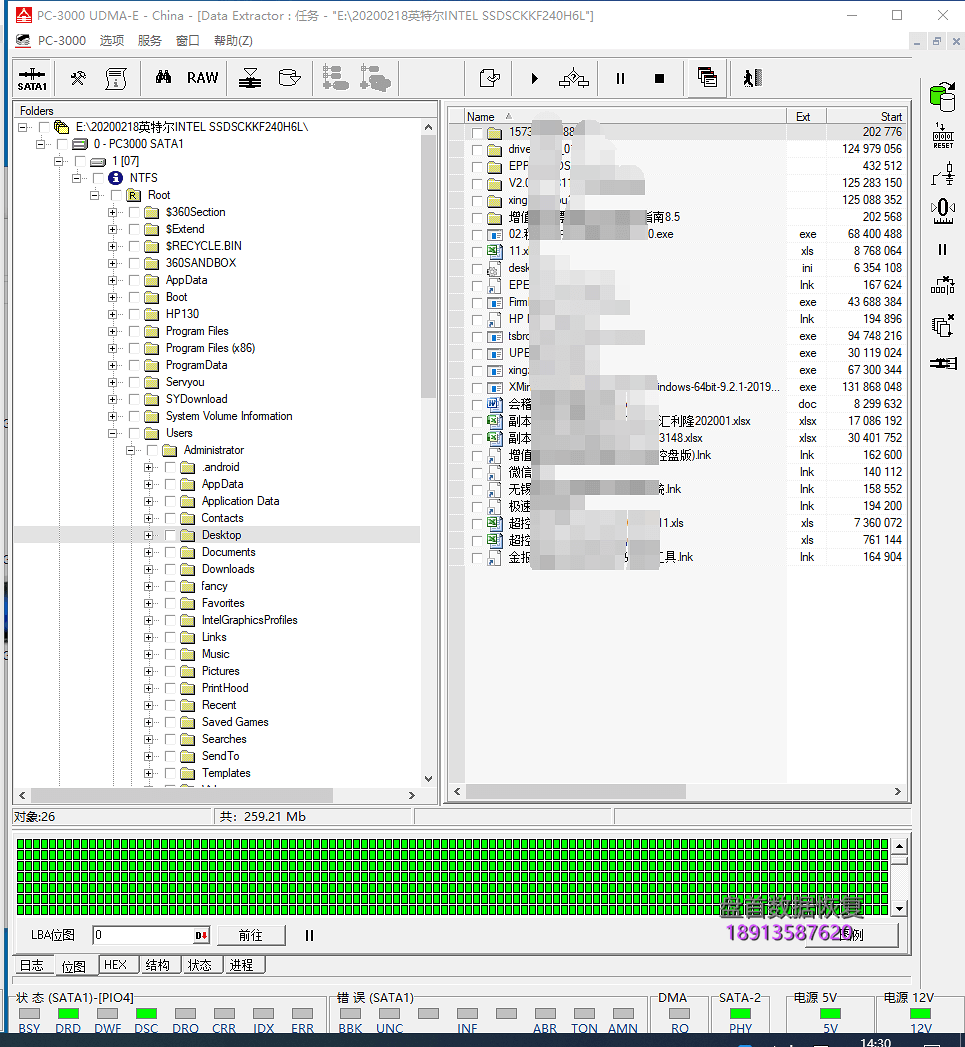
Task: Expand the ProgramData folder node
Action: click(112, 365)
